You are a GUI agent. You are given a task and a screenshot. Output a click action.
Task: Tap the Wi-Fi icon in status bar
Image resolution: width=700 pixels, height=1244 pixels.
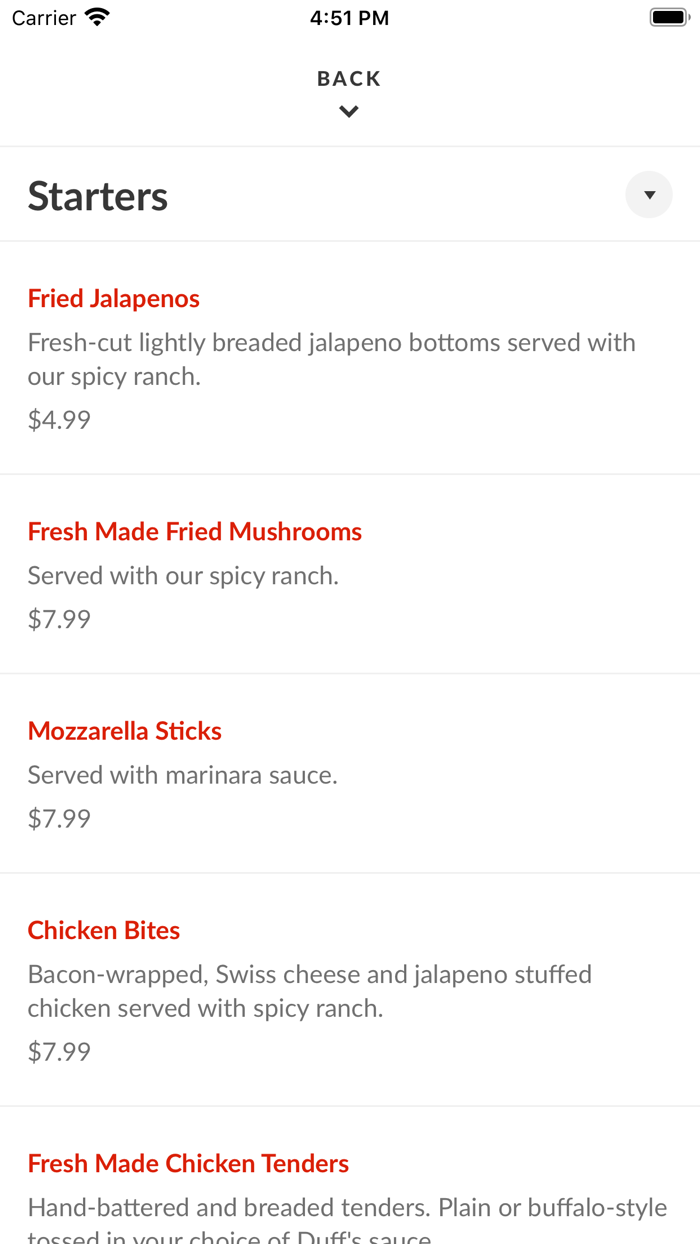point(94,15)
